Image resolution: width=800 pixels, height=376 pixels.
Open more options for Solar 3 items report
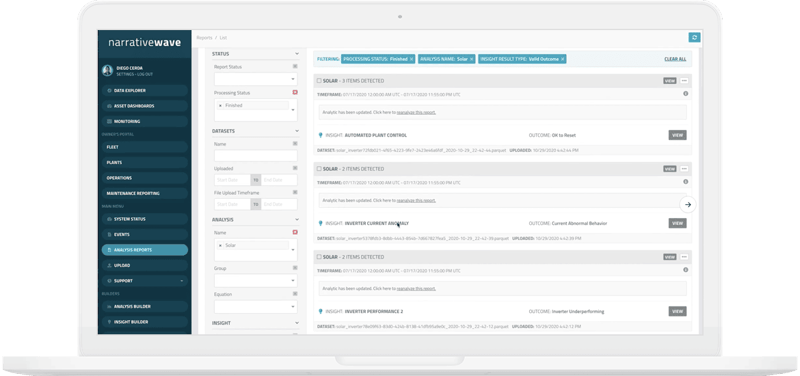tap(684, 81)
